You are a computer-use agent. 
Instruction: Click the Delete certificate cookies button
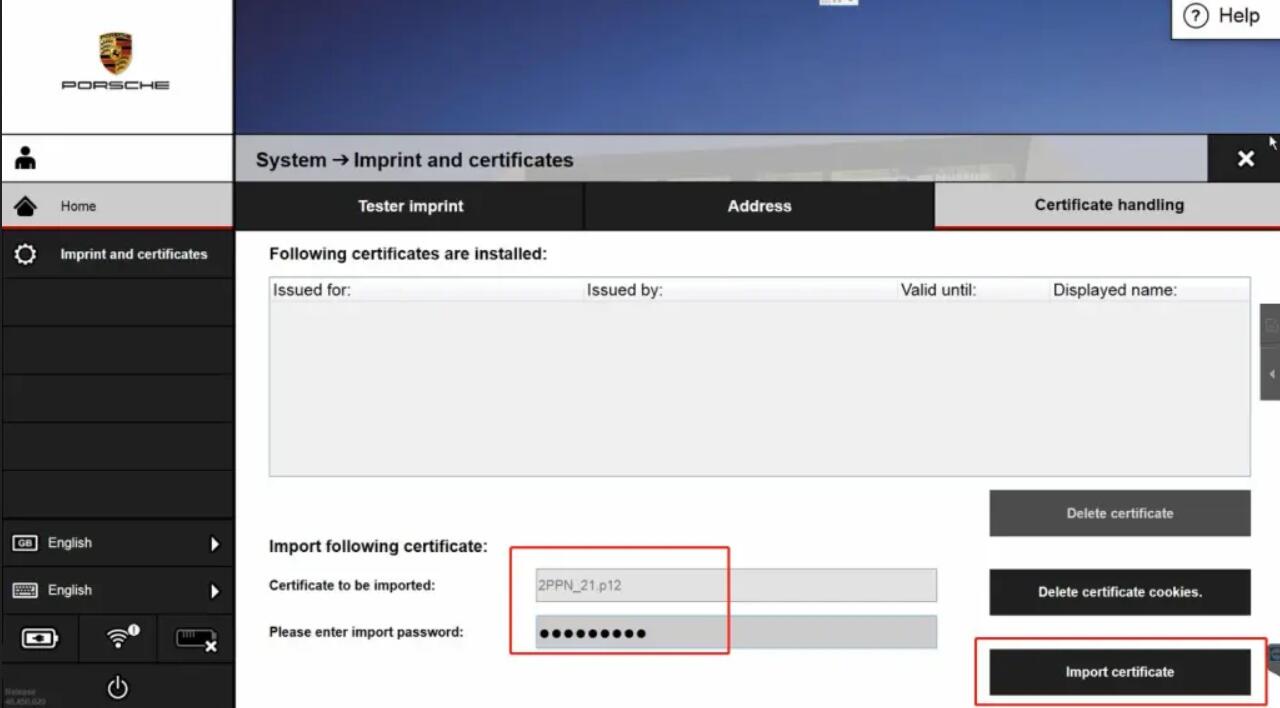click(x=1120, y=592)
